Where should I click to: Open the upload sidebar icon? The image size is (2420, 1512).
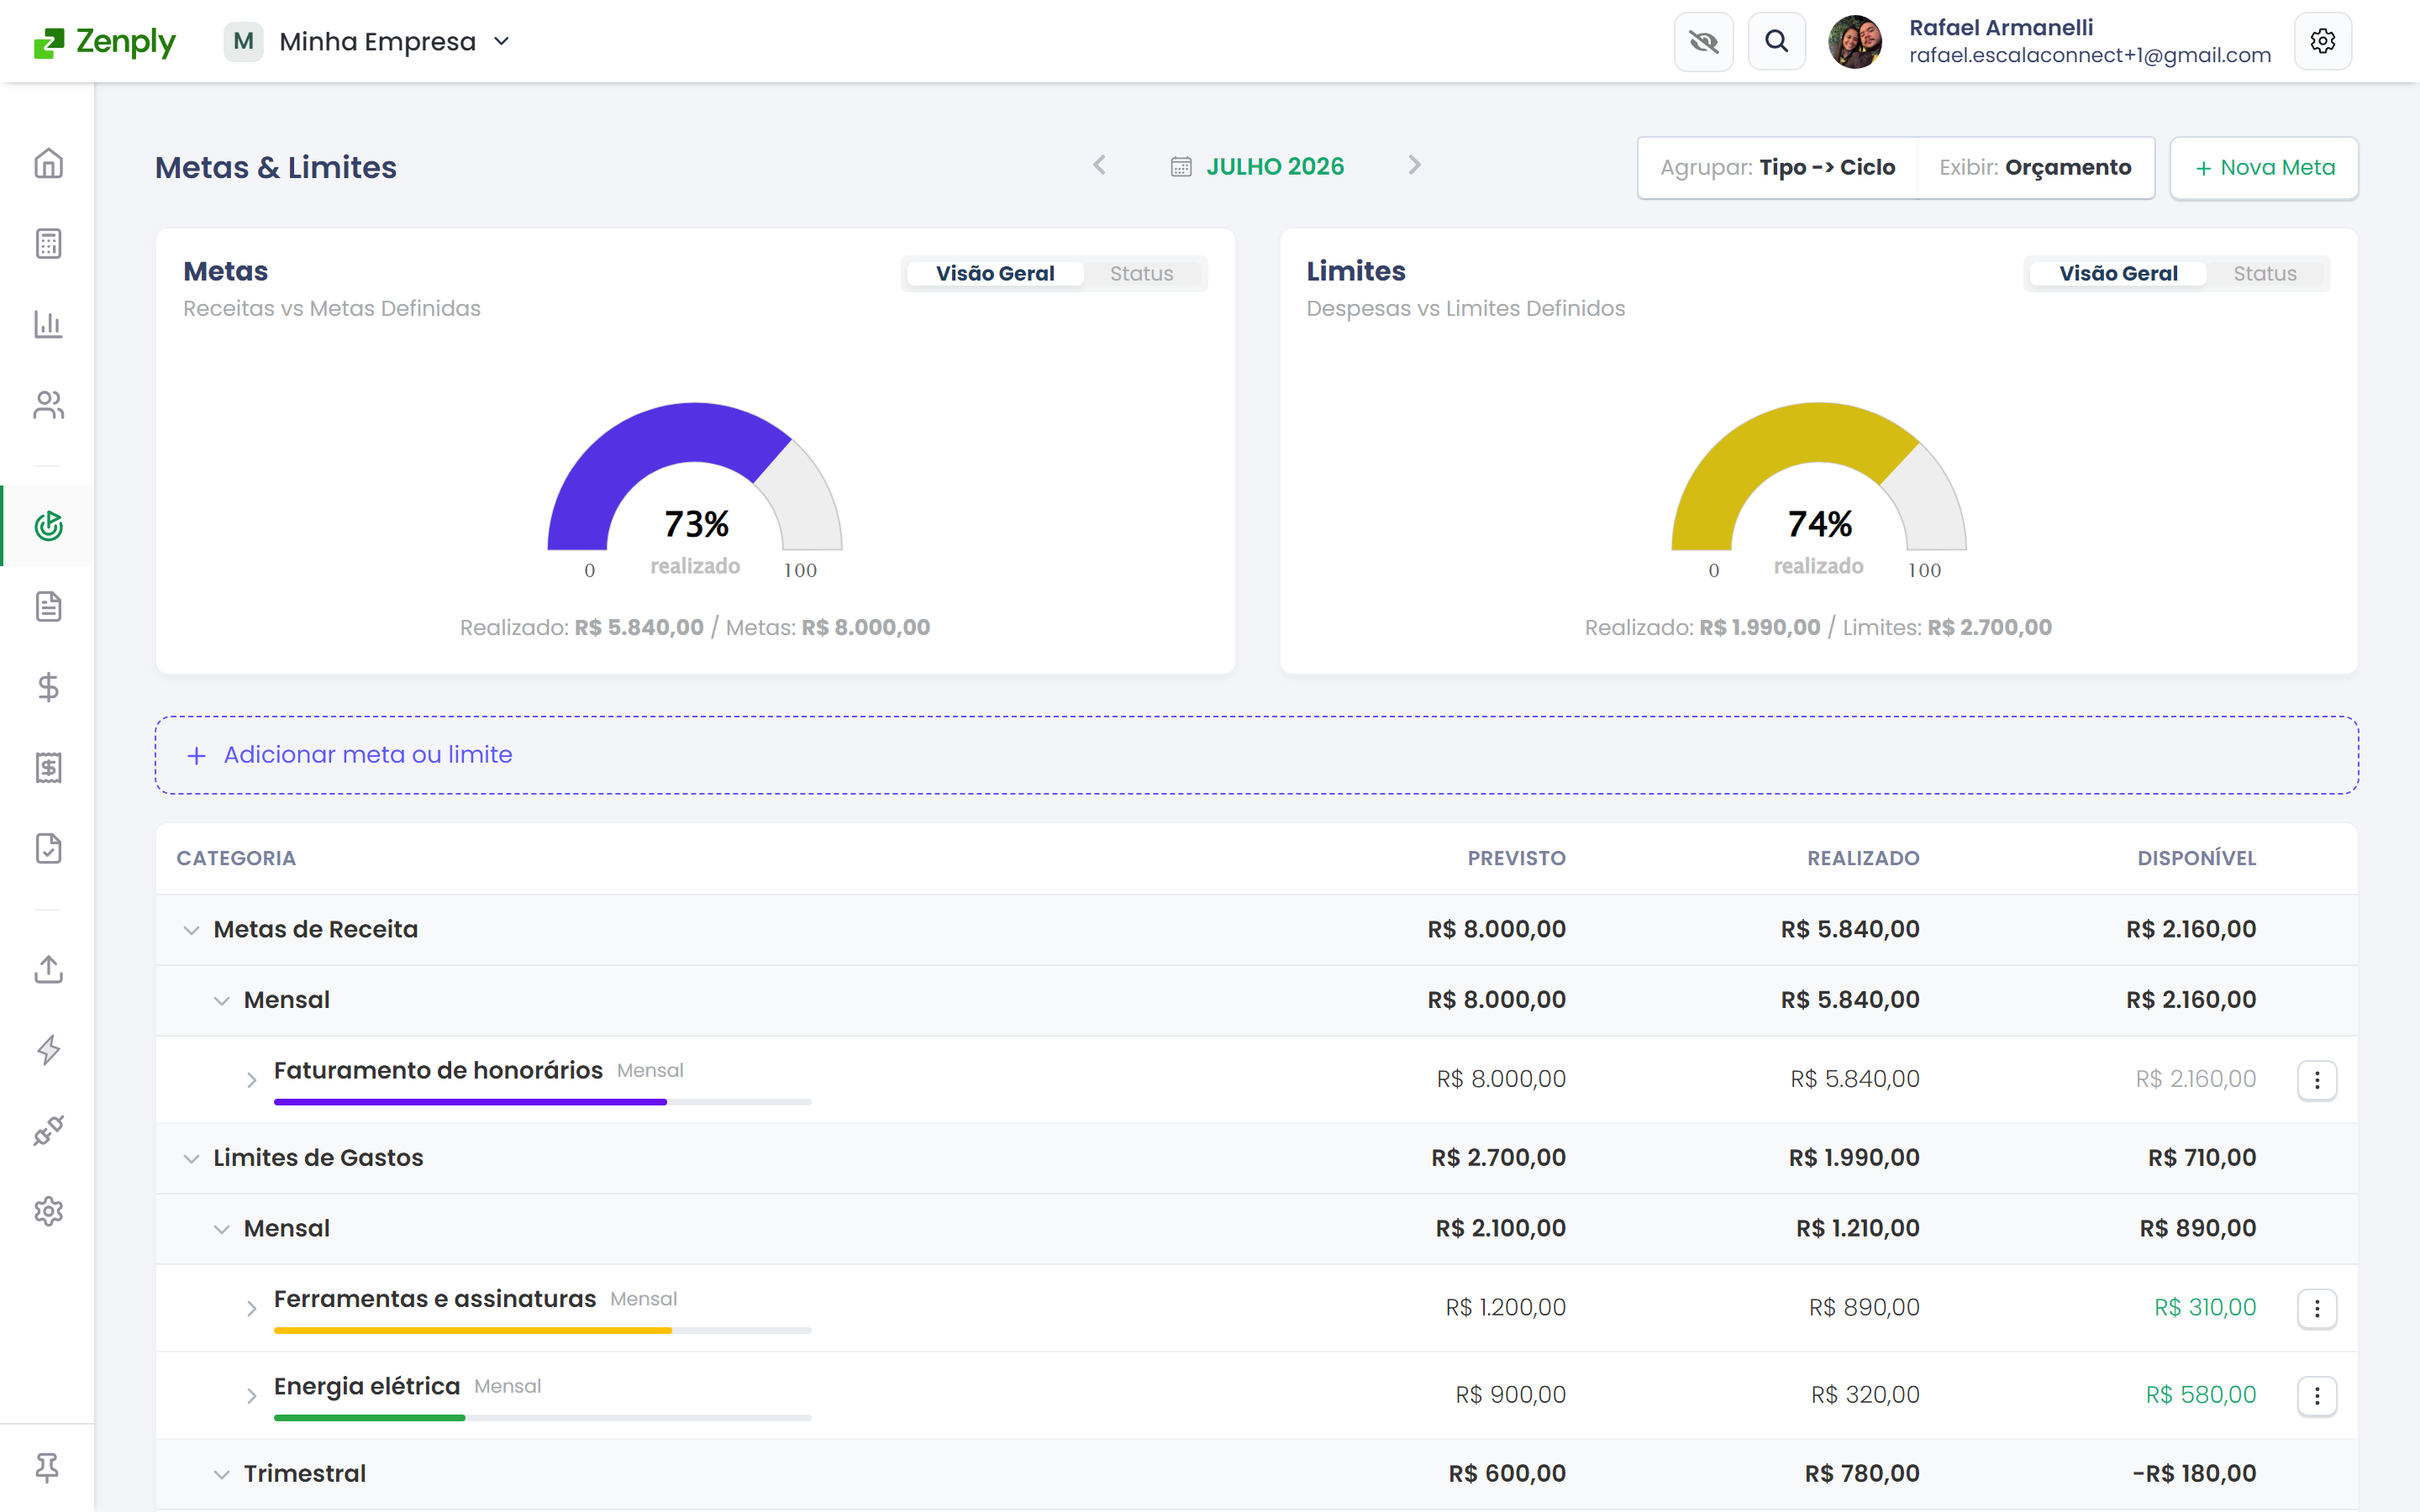[x=48, y=969]
